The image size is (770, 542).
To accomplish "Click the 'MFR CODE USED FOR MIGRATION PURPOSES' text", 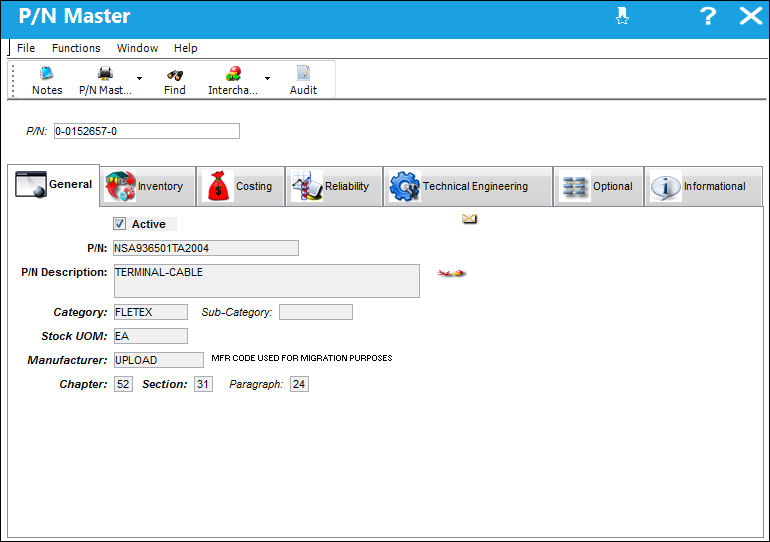I will pyautogui.click(x=302, y=358).
